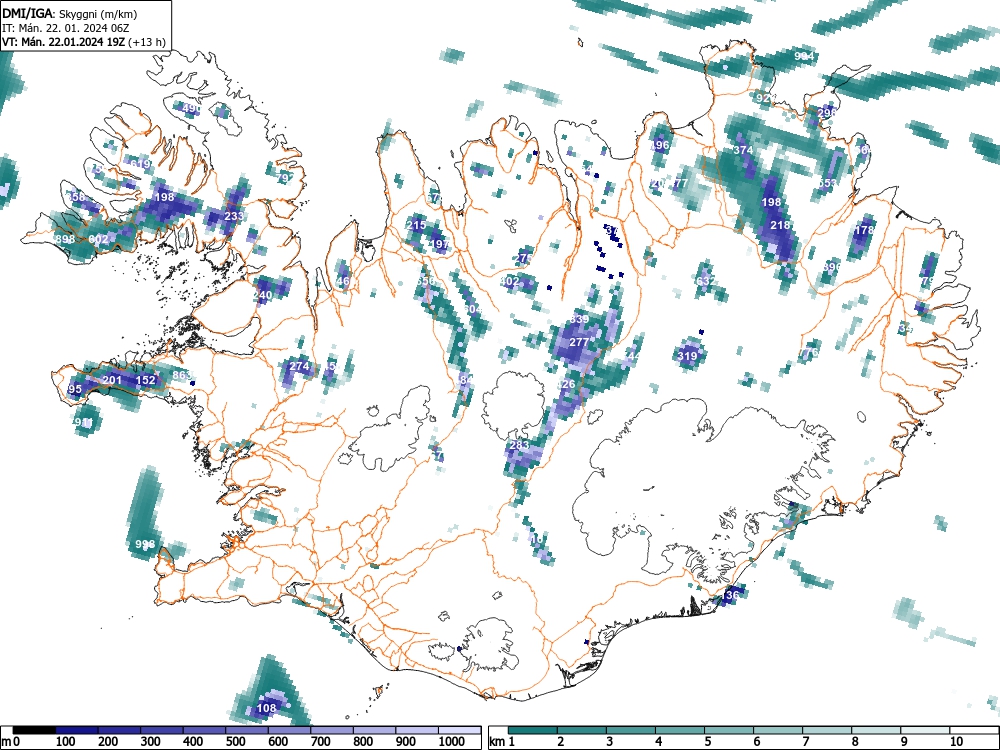Click the '108' value offshore south of Iceland
The image size is (1000, 750).
[x=266, y=708]
